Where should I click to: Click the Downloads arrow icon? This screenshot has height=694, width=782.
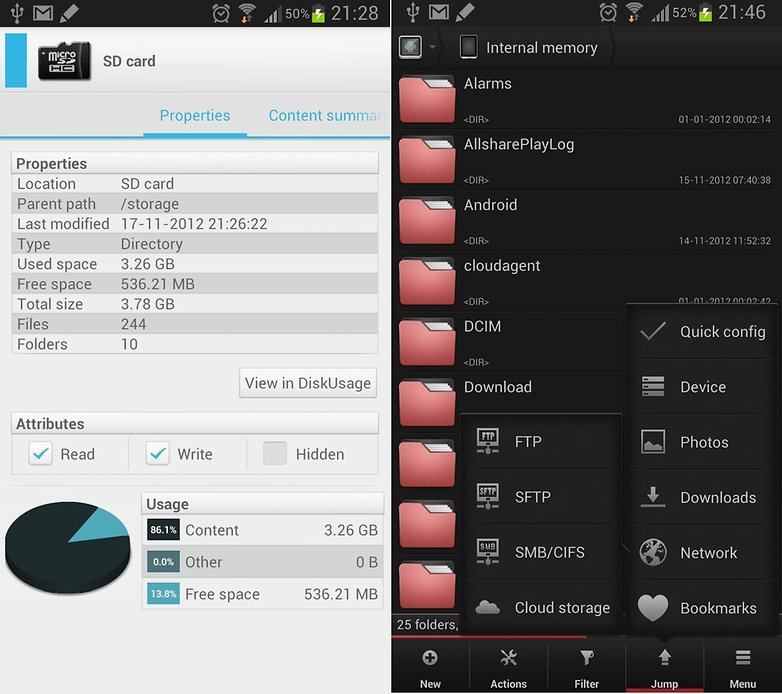pos(653,497)
